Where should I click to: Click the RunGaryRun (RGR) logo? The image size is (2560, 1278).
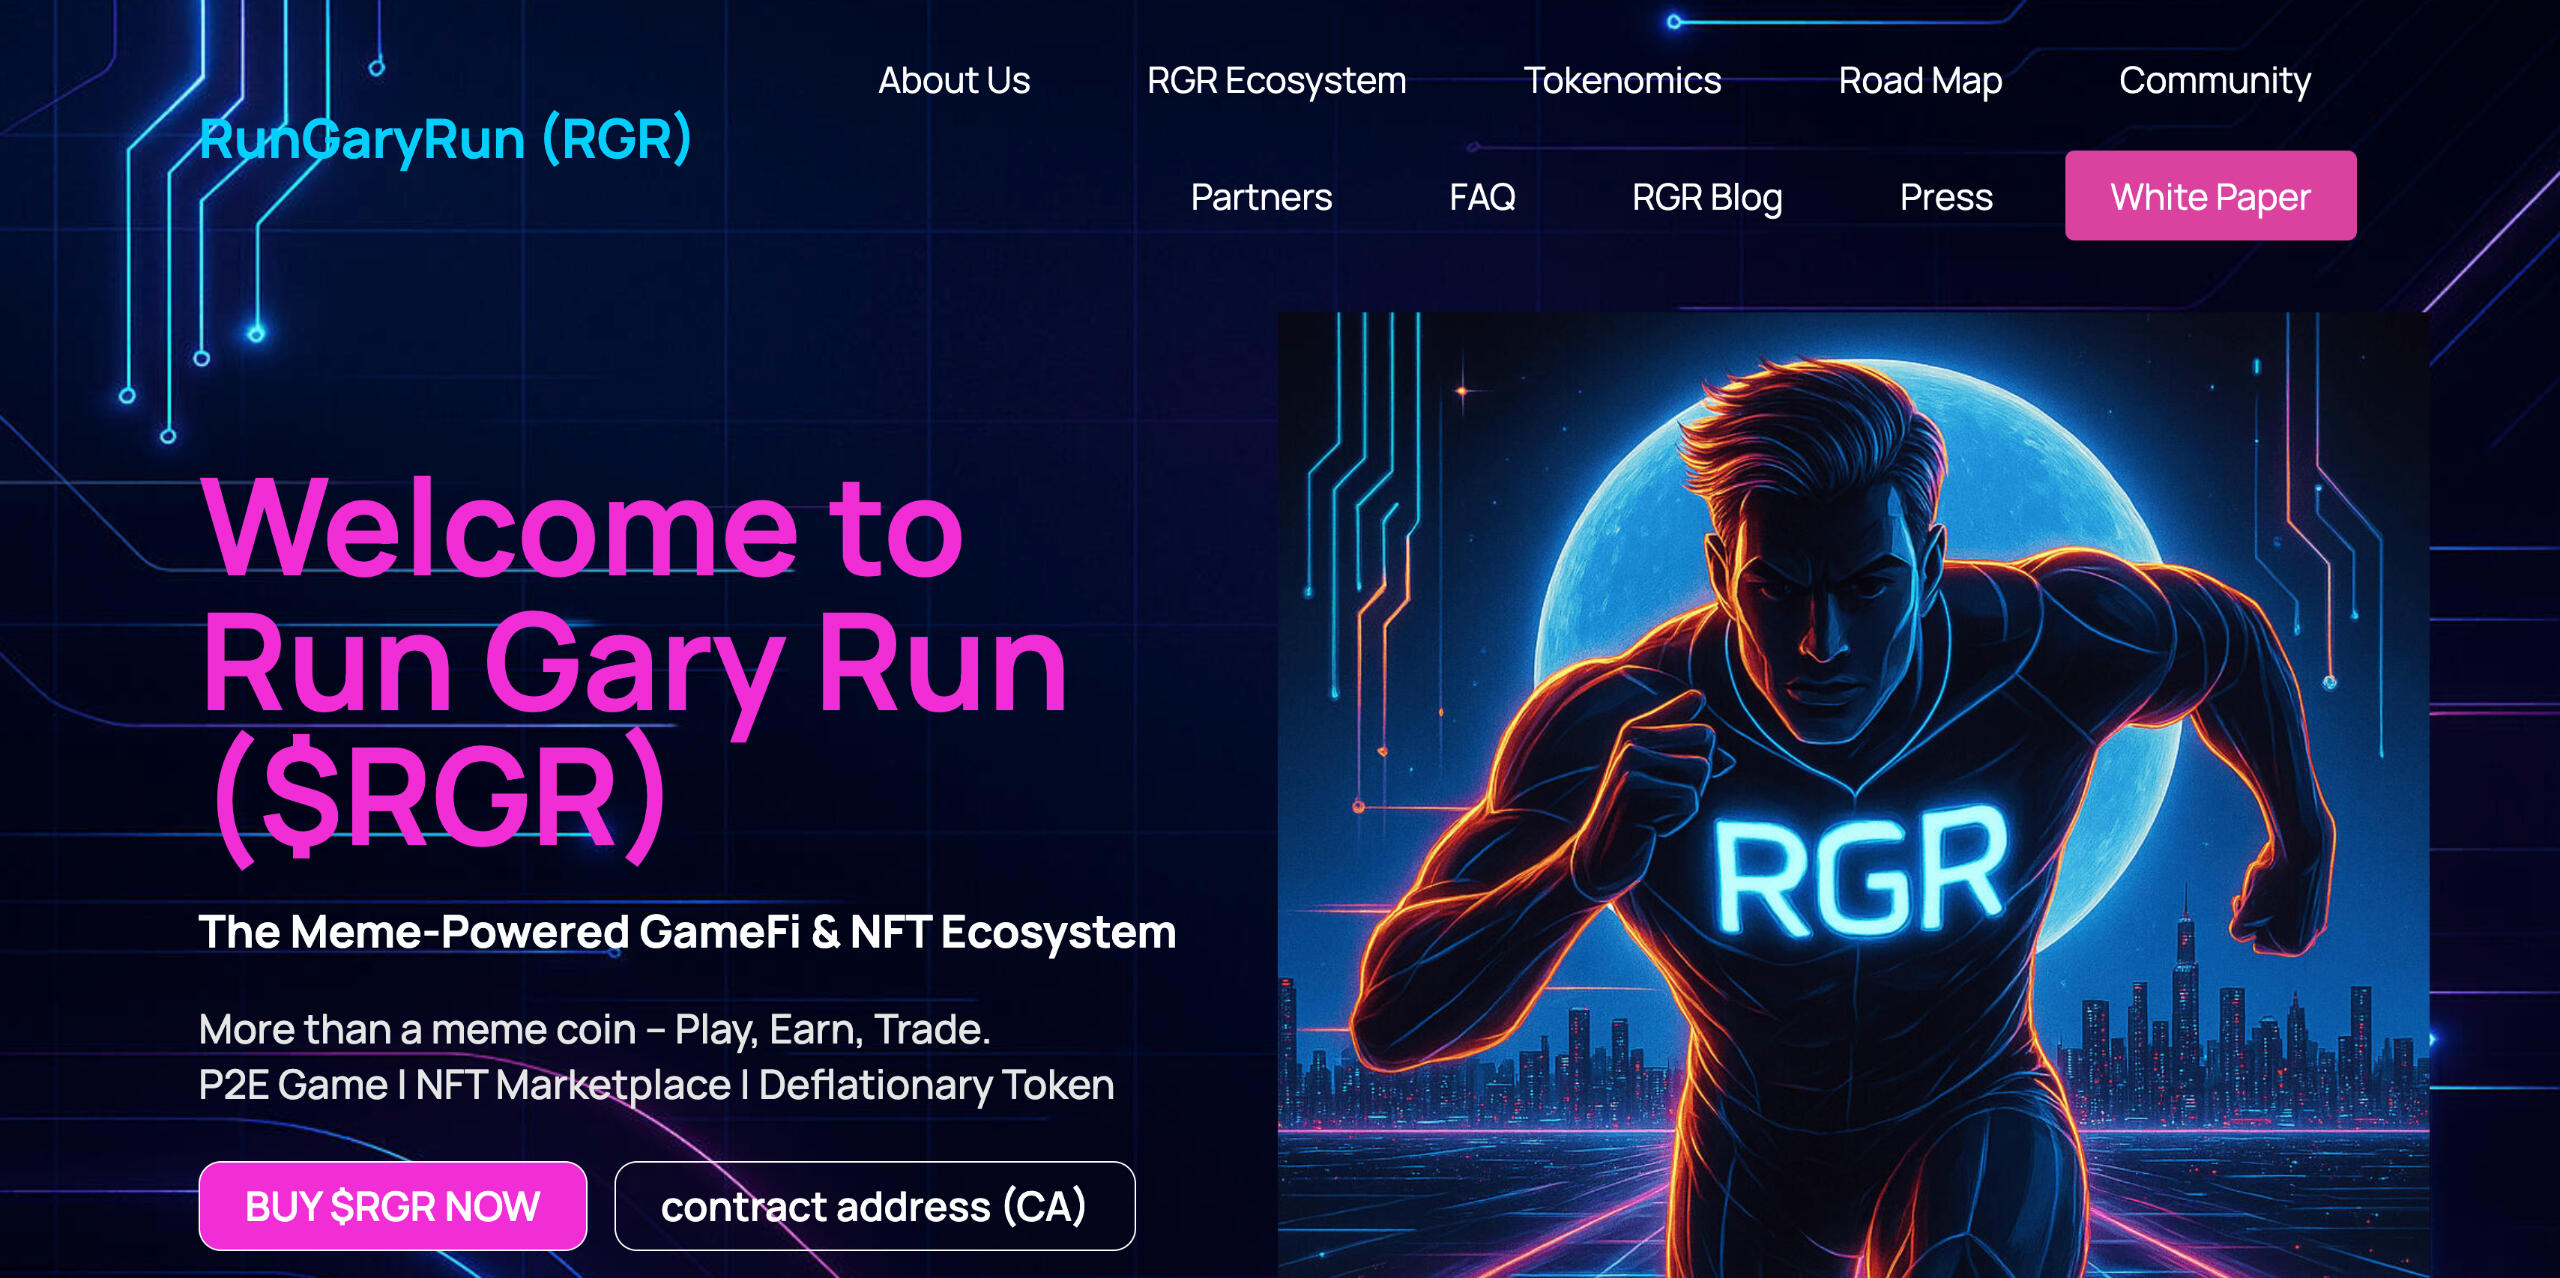coord(445,138)
